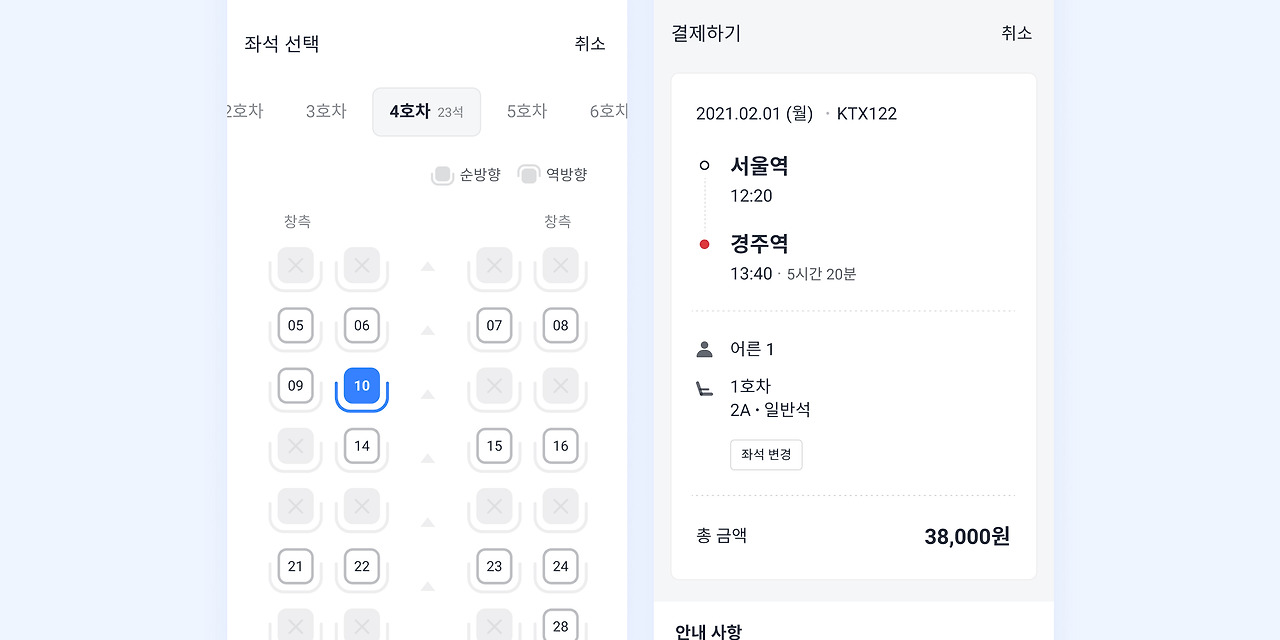This screenshot has width=1280, height=640.
Task: Switch to the 3호차 car tab
Action: (326, 111)
